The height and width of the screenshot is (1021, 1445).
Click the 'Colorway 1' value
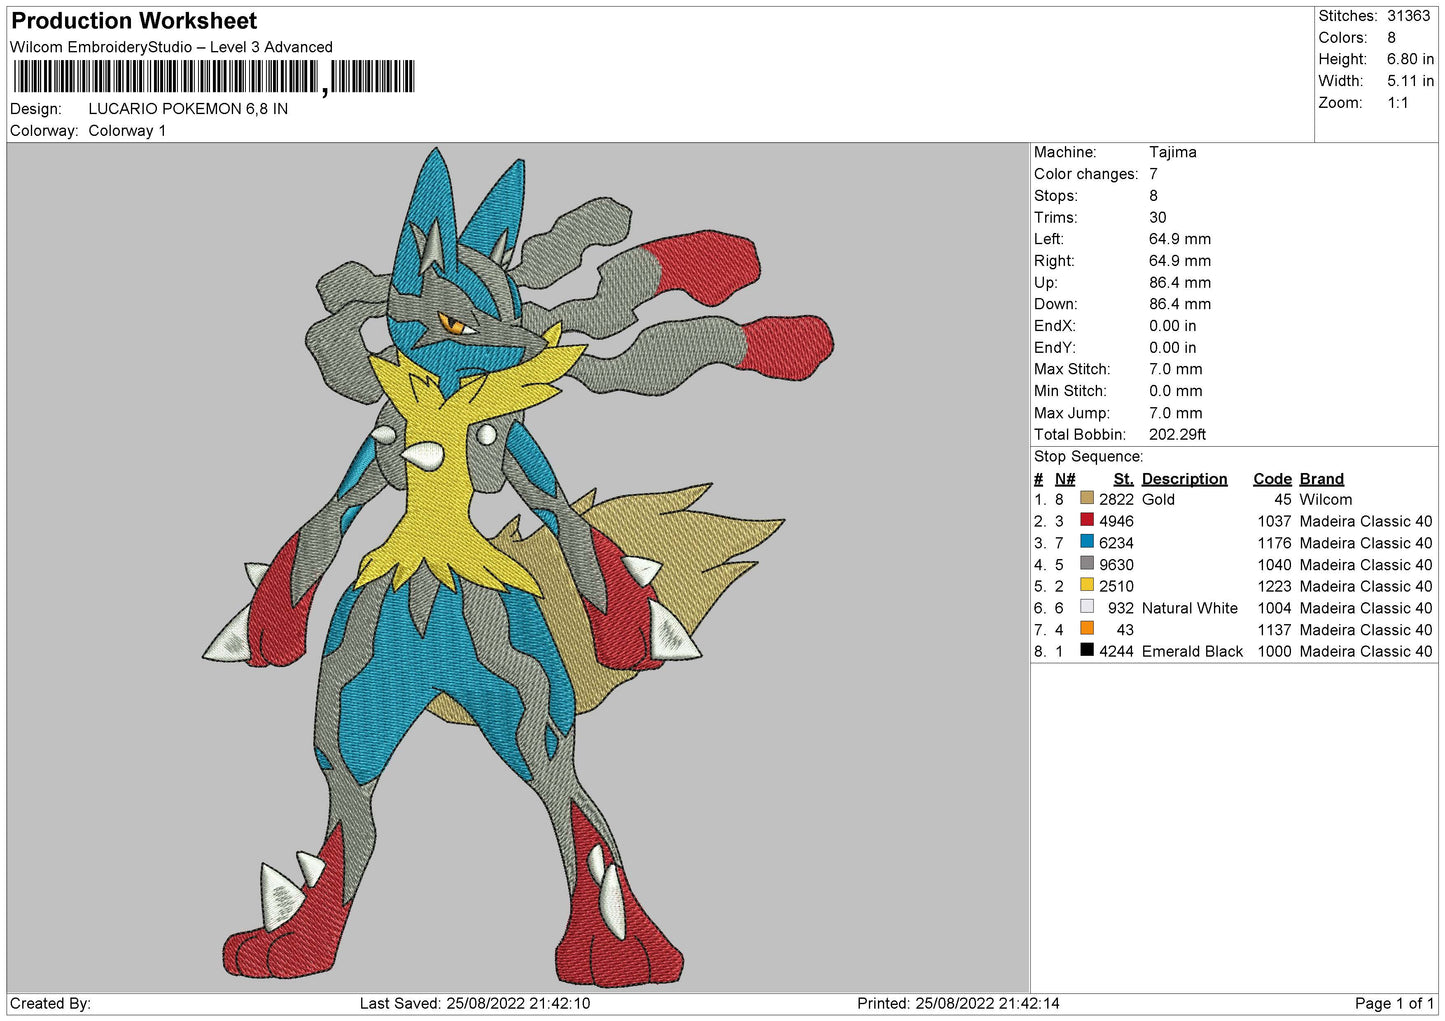[x=127, y=131]
